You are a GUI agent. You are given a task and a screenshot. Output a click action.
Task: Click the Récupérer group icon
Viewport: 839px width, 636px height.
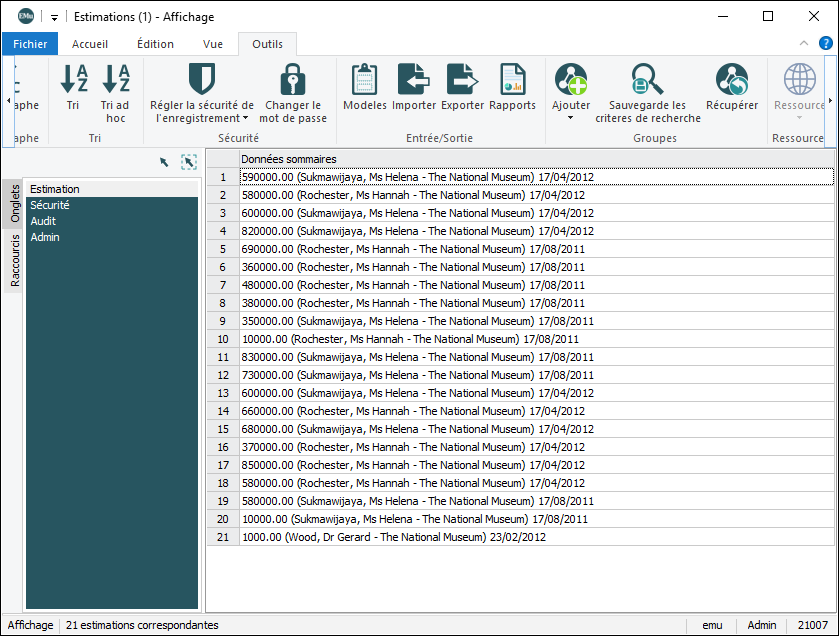pyautogui.click(x=731, y=81)
